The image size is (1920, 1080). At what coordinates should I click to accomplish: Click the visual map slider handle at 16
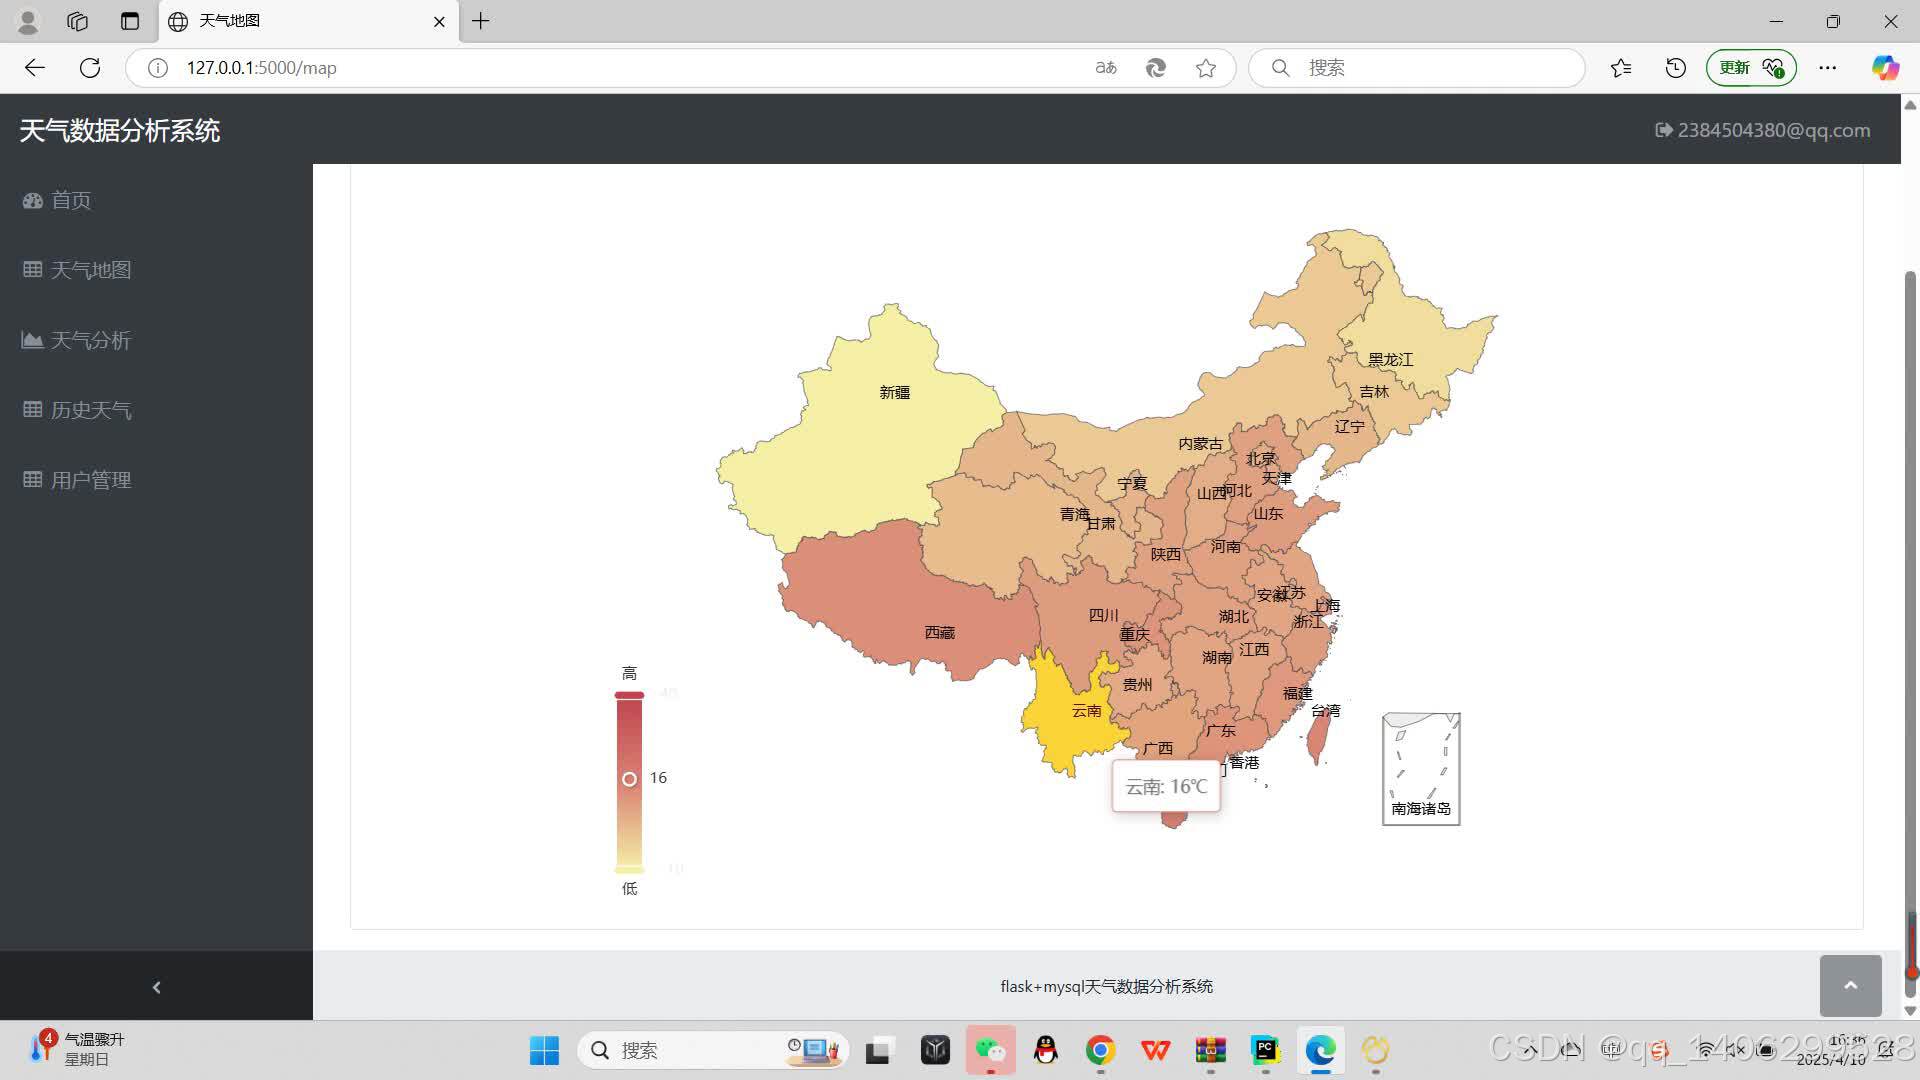pos(629,779)
